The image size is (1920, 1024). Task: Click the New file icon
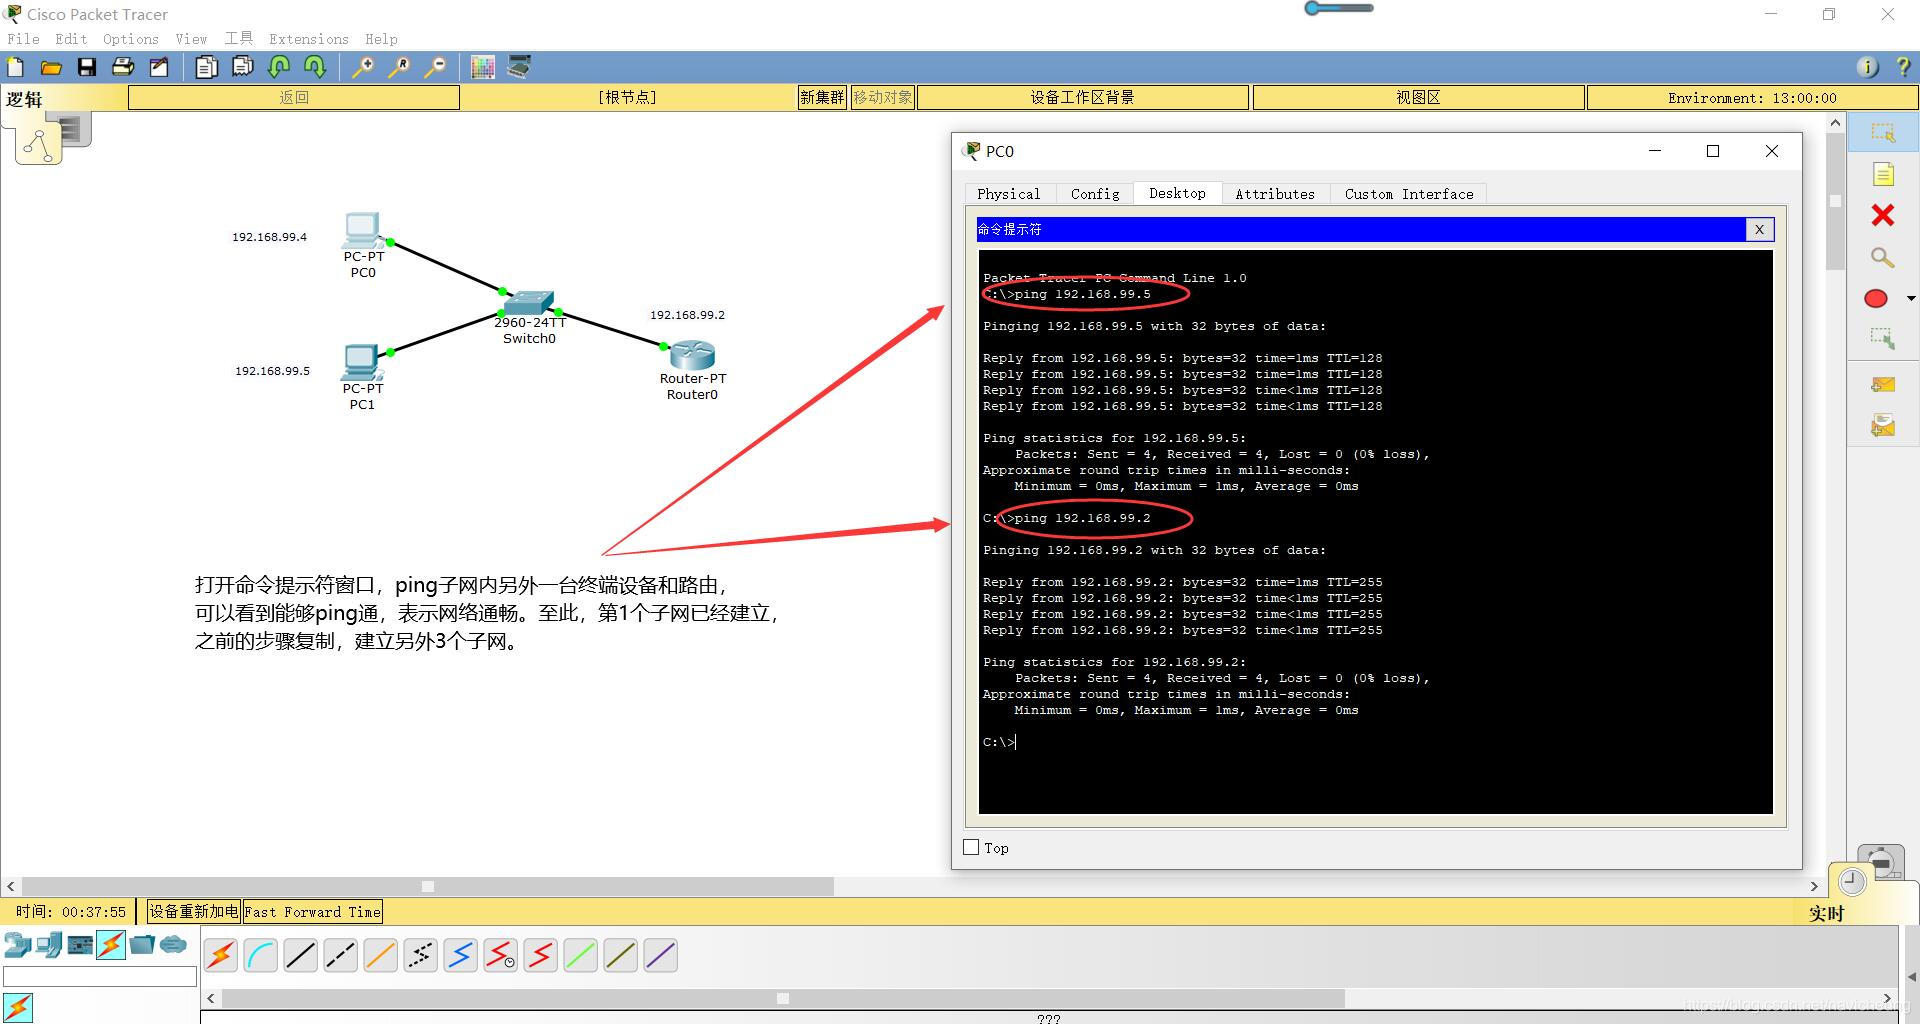click(x=16, y=67)
